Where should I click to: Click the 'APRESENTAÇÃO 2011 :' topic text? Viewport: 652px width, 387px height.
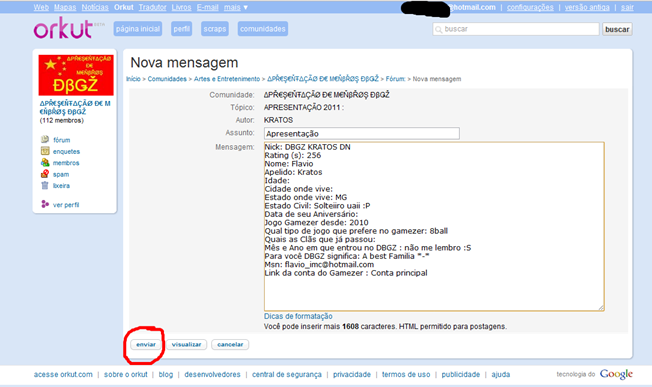click(x=304, y=107)
